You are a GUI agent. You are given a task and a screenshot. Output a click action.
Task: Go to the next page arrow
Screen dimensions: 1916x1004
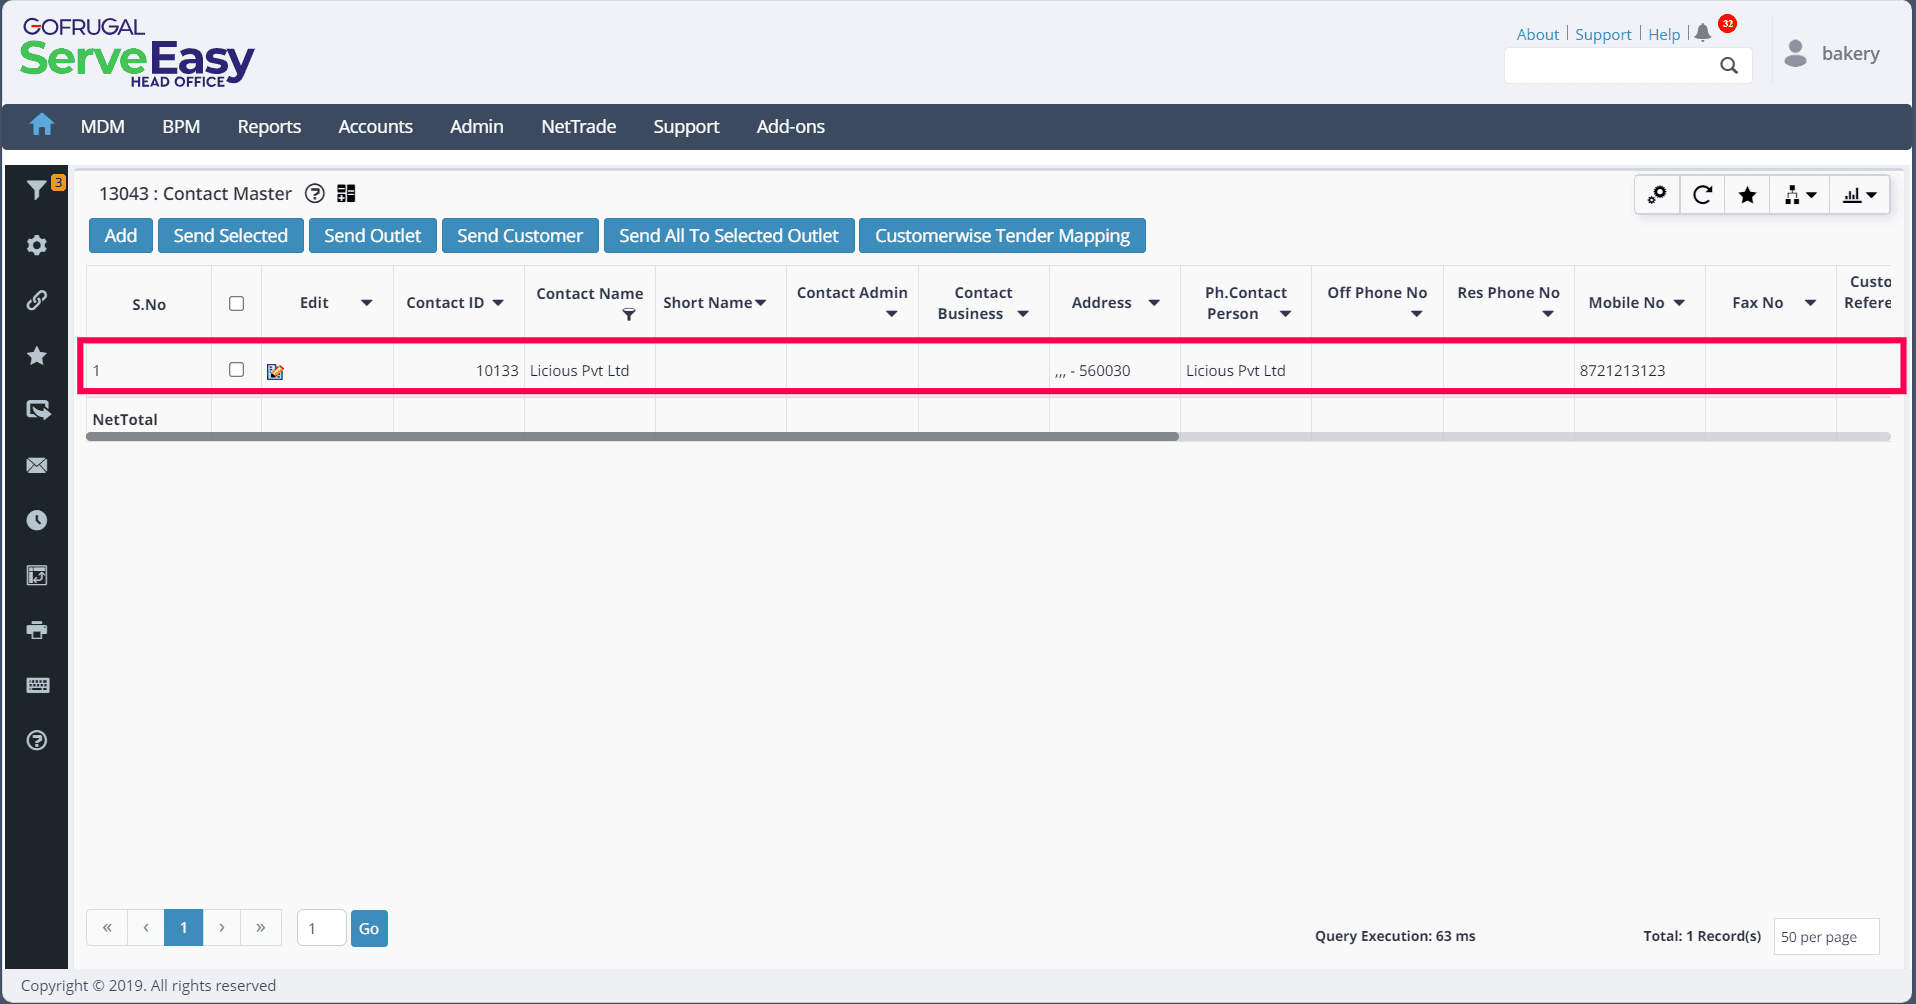click(222, 928)
